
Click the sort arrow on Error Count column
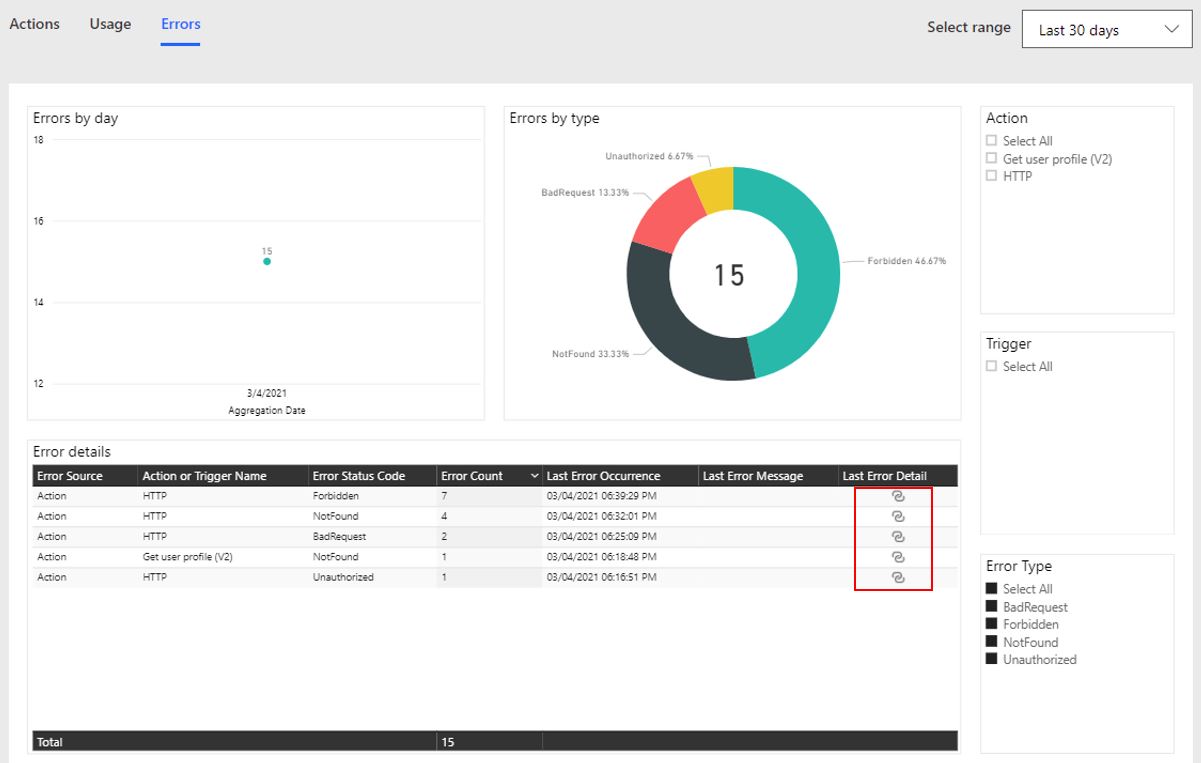[x=535, y=476]
